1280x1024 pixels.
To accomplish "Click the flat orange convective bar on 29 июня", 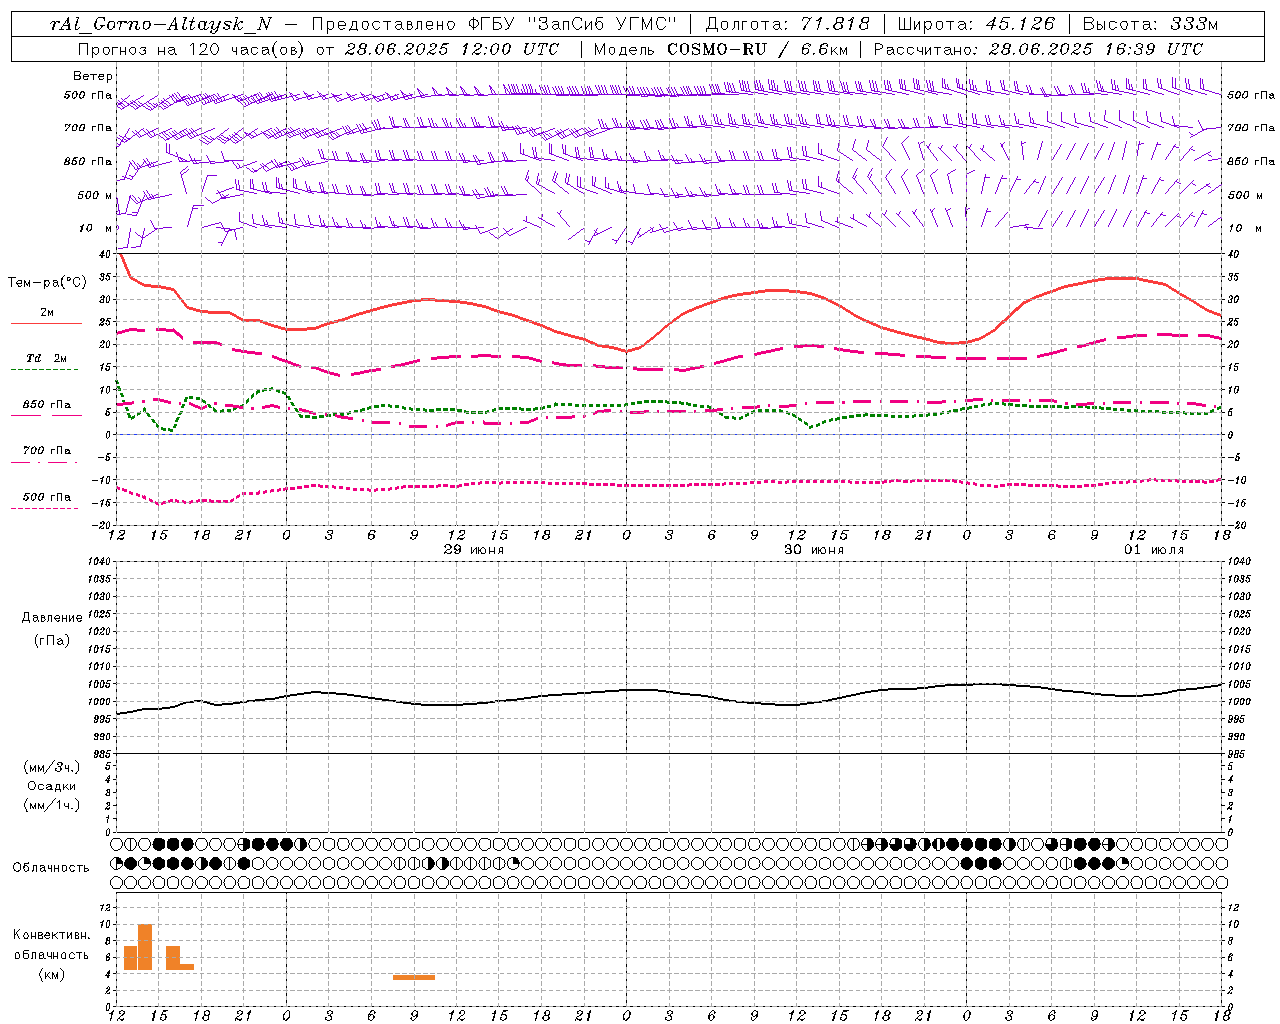I will 414,977.
